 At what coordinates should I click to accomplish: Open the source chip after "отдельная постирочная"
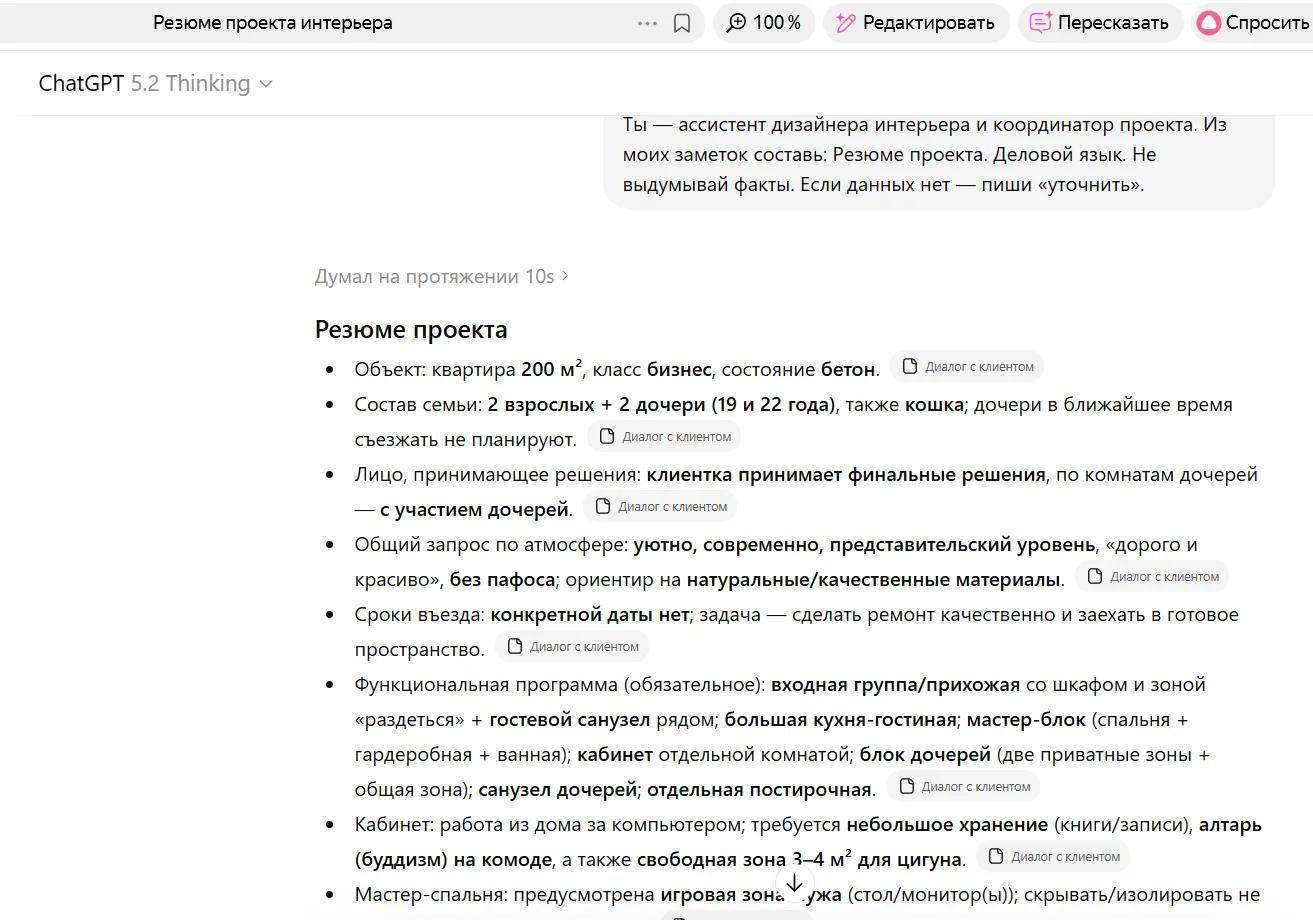click(963, 787)
